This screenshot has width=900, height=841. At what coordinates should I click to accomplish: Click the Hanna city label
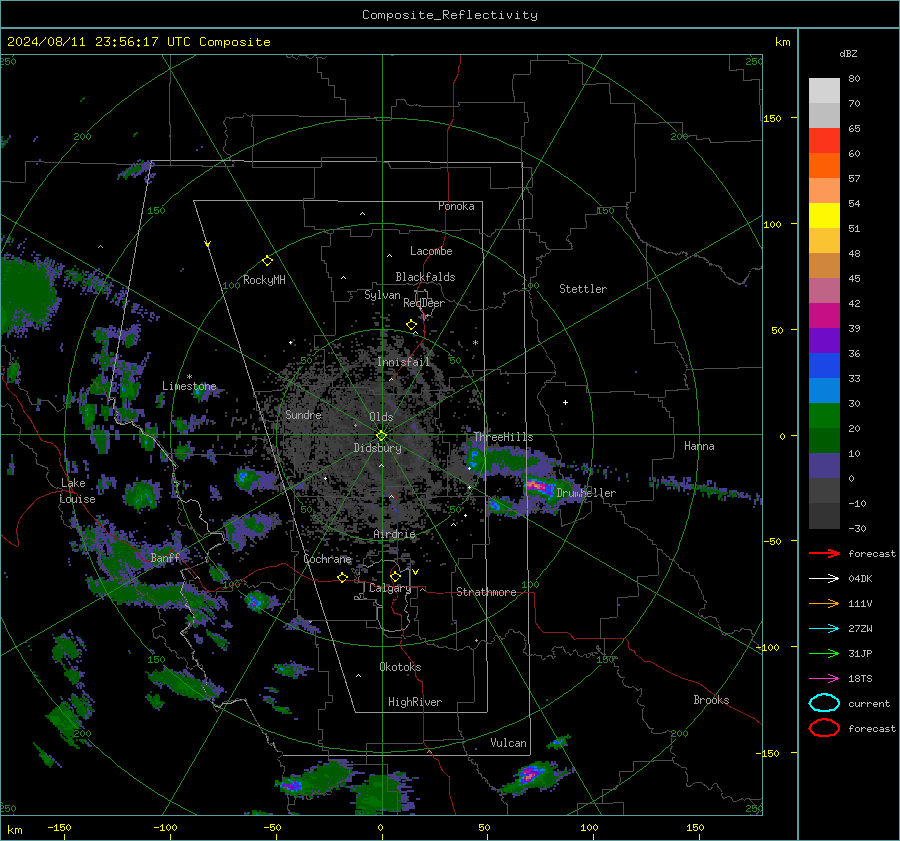tap(699, 446)
